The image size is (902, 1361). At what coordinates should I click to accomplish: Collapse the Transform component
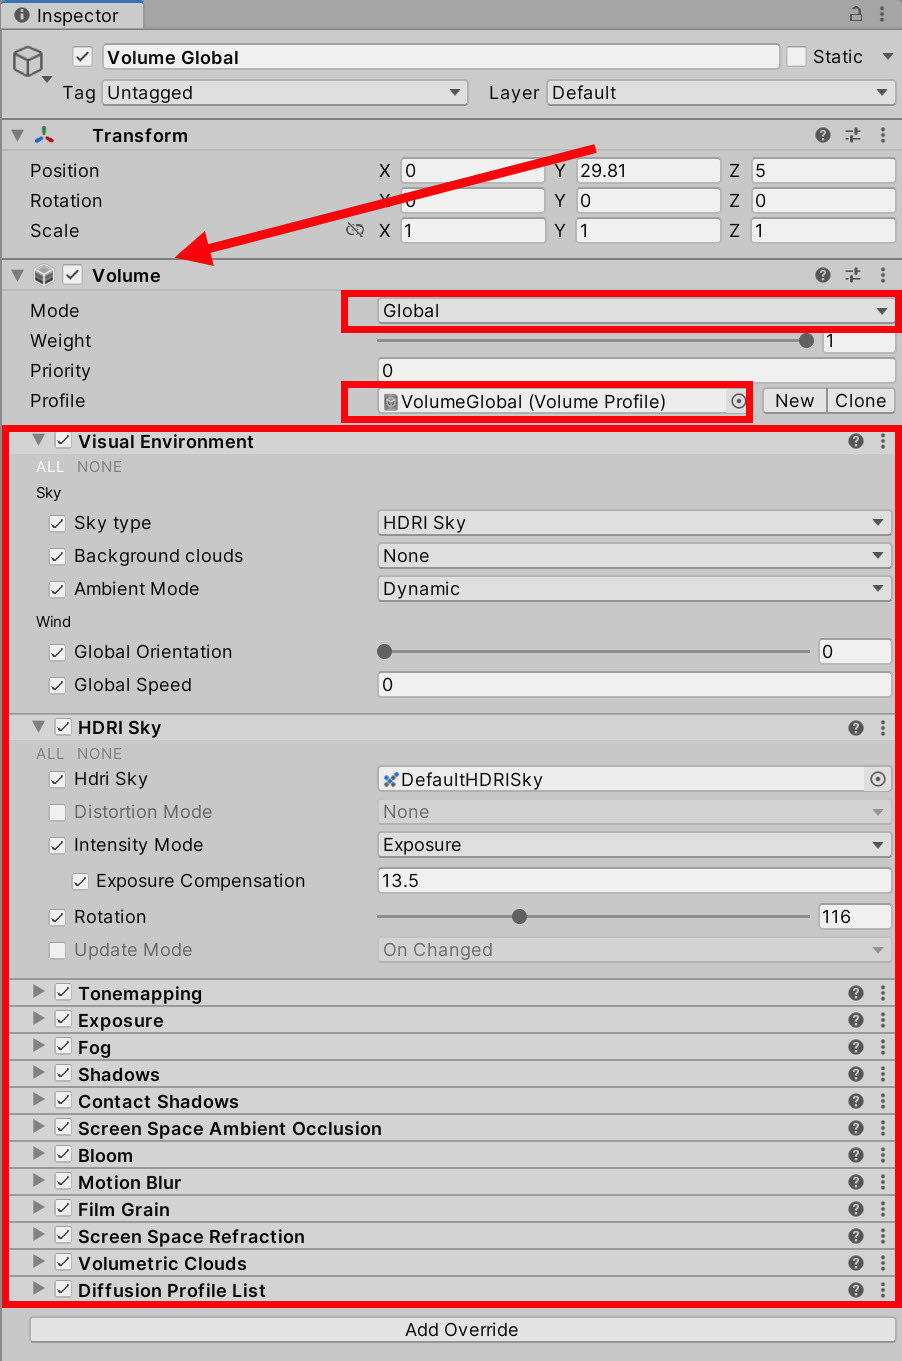(17, 135)
